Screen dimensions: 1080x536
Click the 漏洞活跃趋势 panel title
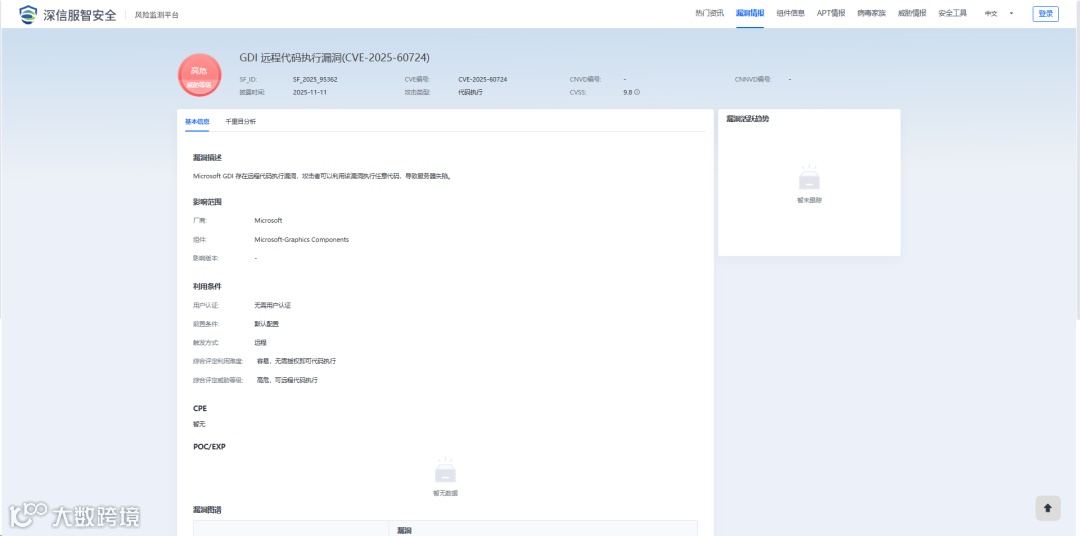747,118
